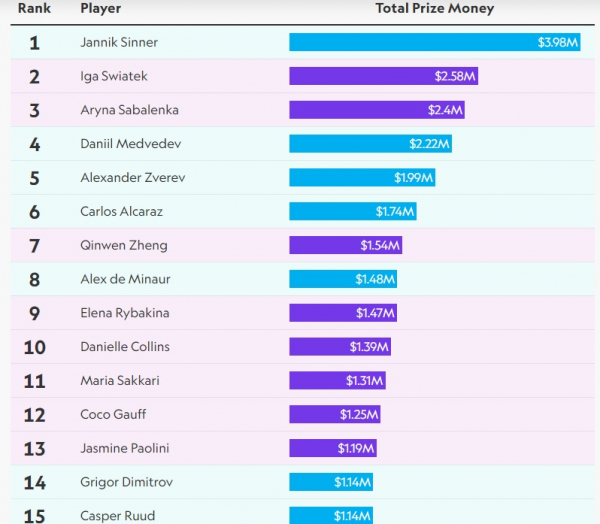Click on Alexander Zverev's name
This screenshot has width=600, height=524.
132,178
